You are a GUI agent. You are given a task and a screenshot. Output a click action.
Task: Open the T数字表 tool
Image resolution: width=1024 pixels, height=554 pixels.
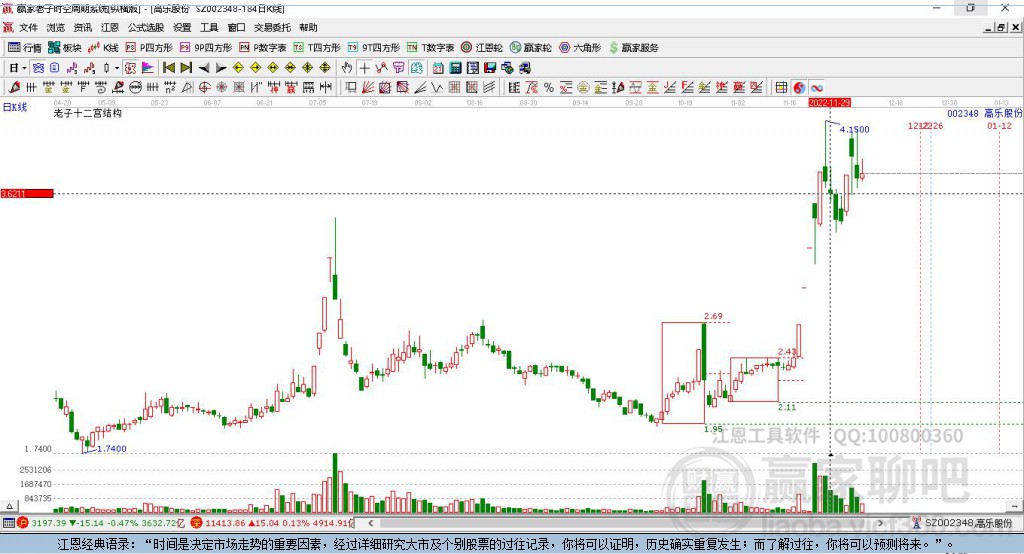(430, 48)
